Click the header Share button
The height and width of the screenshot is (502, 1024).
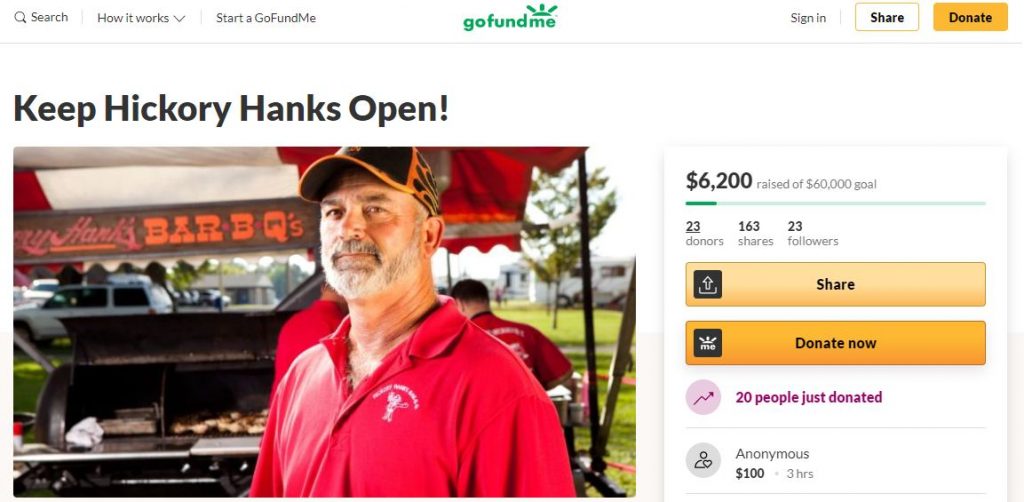tap(887, 17)
